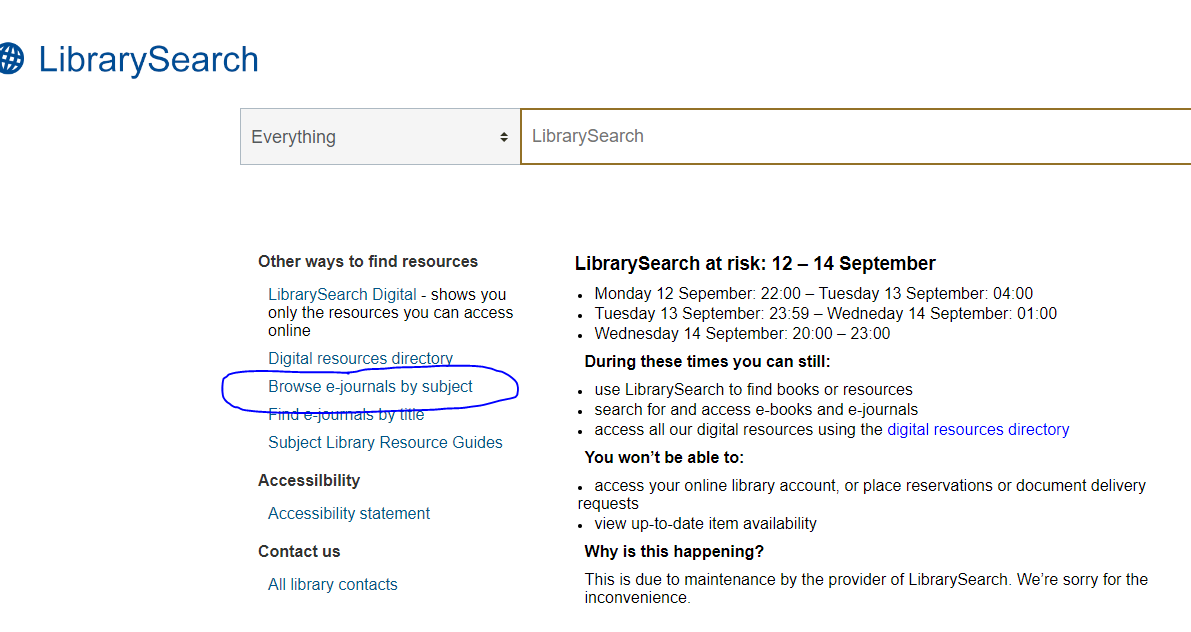This screenshot has width=1191, height=632.
Task: Click the up-down arrows on the Everything selector
Action: pyautogui.click(x=504, y=137)
